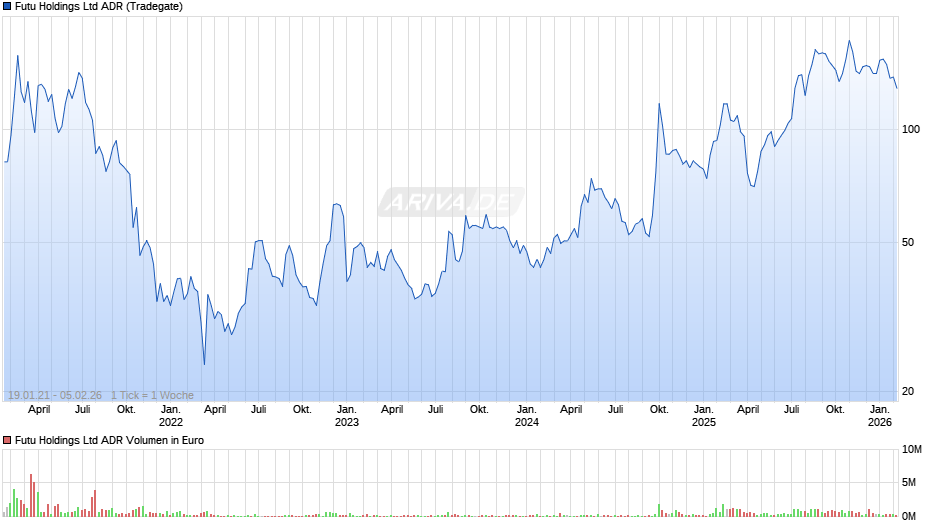Screen dimensions: 940x526
Task: Click the volume axis label '0M'
Action: click(x=909, y=516)
